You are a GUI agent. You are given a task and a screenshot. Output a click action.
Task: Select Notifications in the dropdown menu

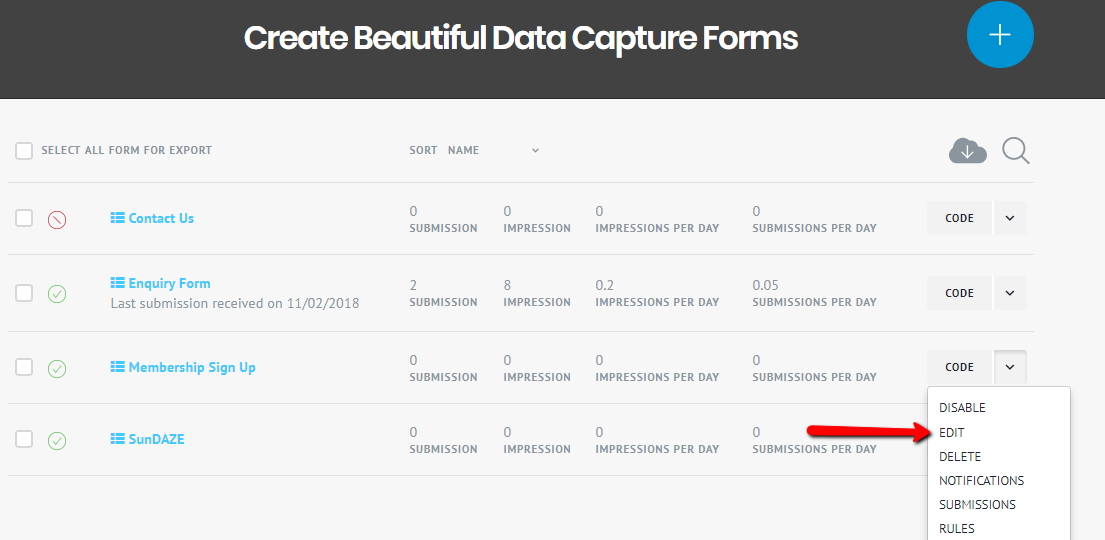tap(981, 481)
